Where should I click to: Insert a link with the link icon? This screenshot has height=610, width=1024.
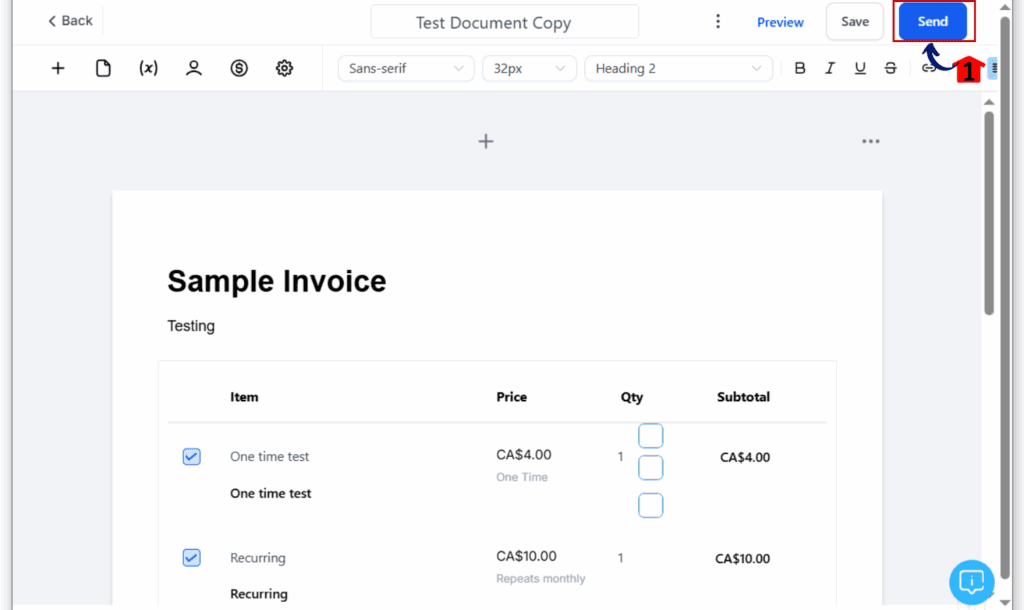click(927, 68)
